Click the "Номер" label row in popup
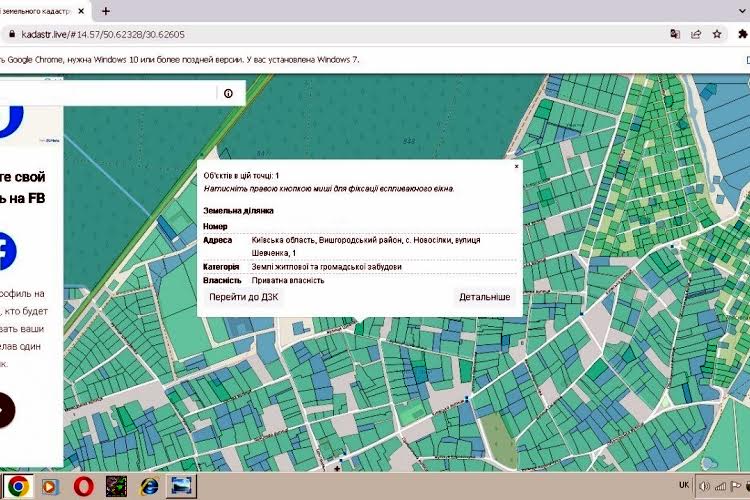Viewport: 750px width, 500px height. click(360, 226)
